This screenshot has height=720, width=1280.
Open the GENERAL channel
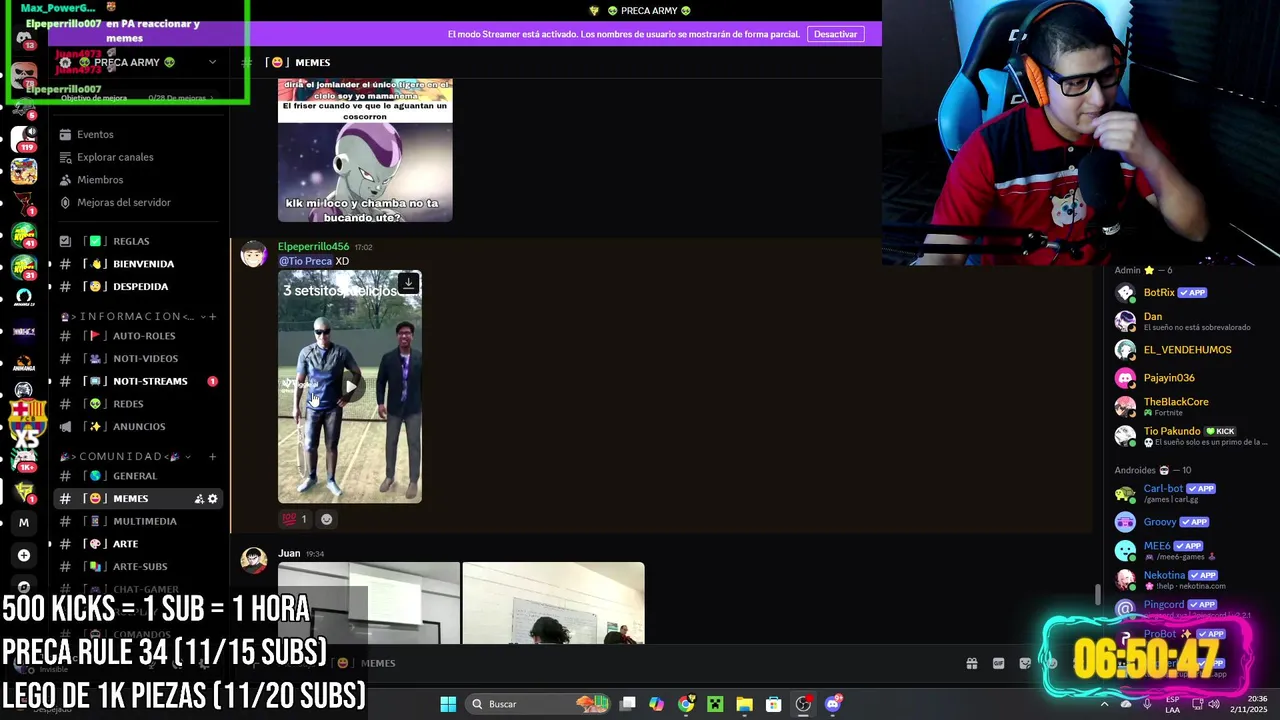coord(135,476)
